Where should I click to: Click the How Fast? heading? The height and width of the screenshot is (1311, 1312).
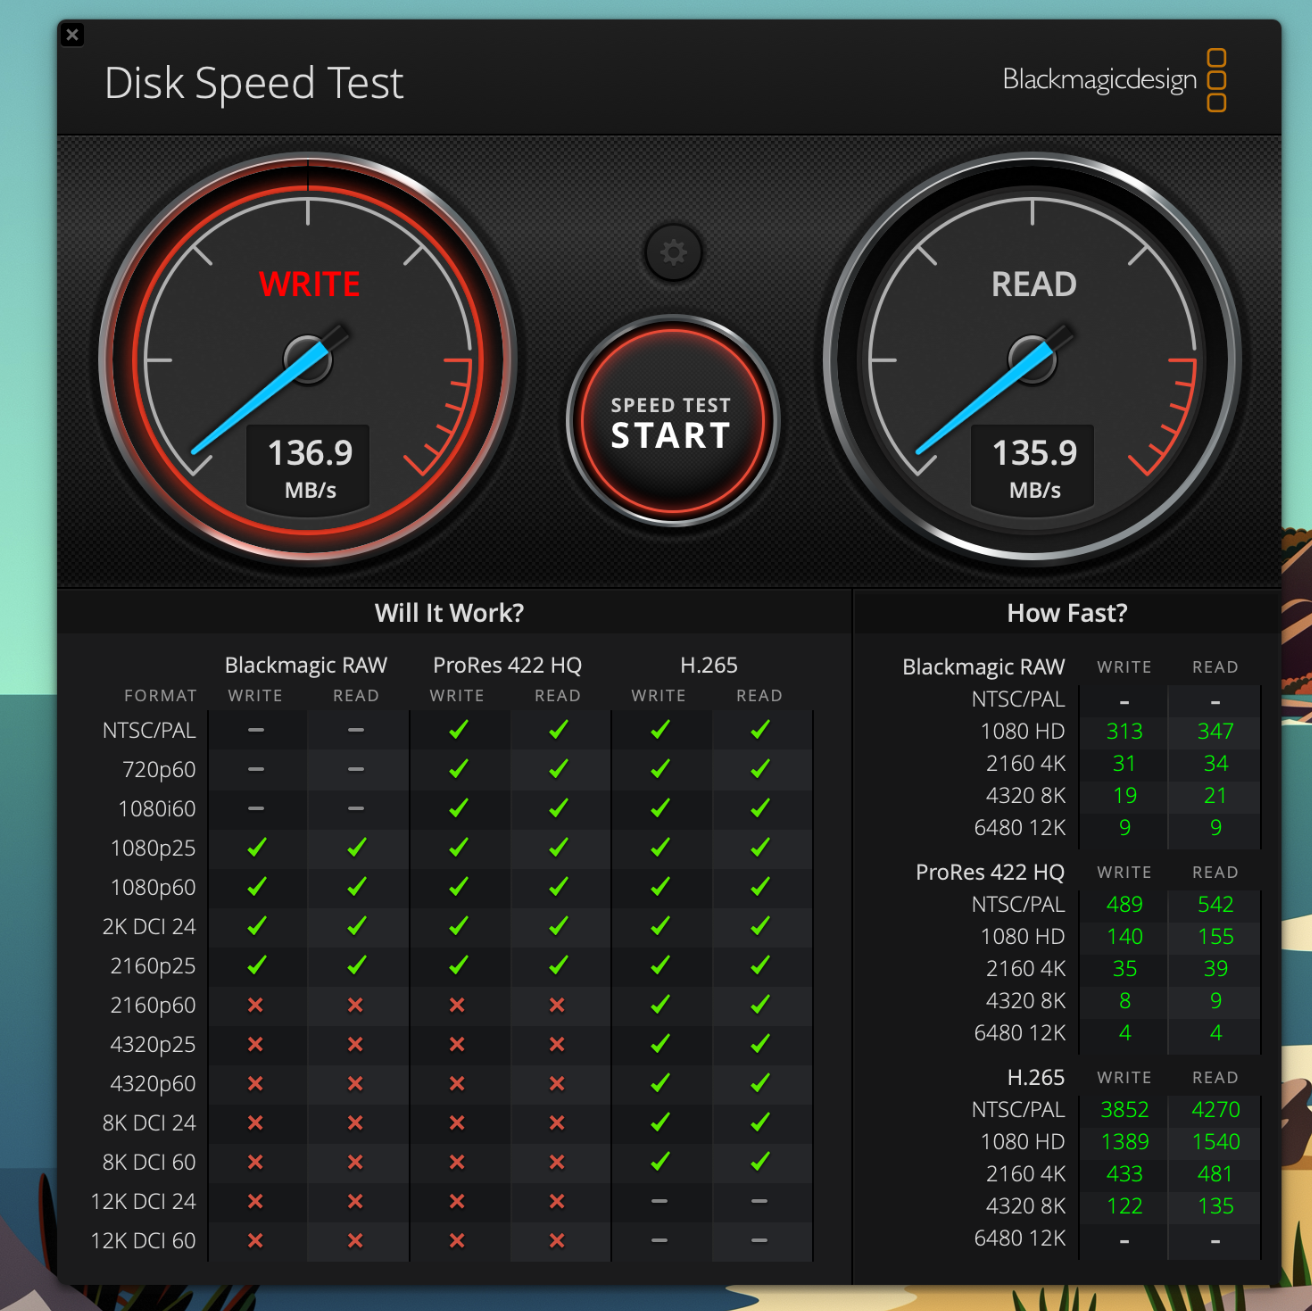(1067, 613)
